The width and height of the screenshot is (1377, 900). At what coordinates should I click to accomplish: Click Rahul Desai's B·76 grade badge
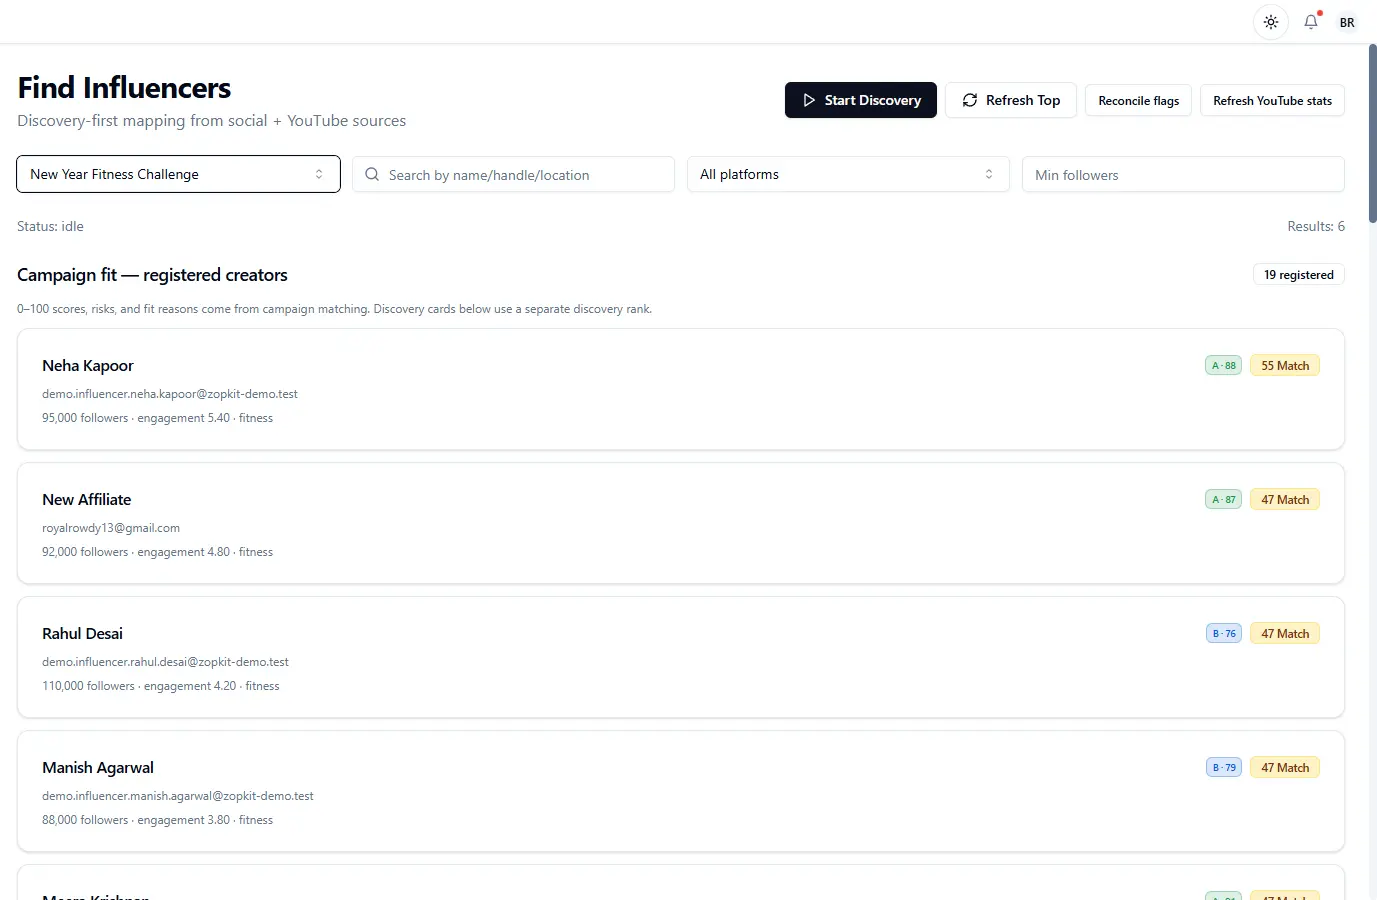coord(1224,634)
